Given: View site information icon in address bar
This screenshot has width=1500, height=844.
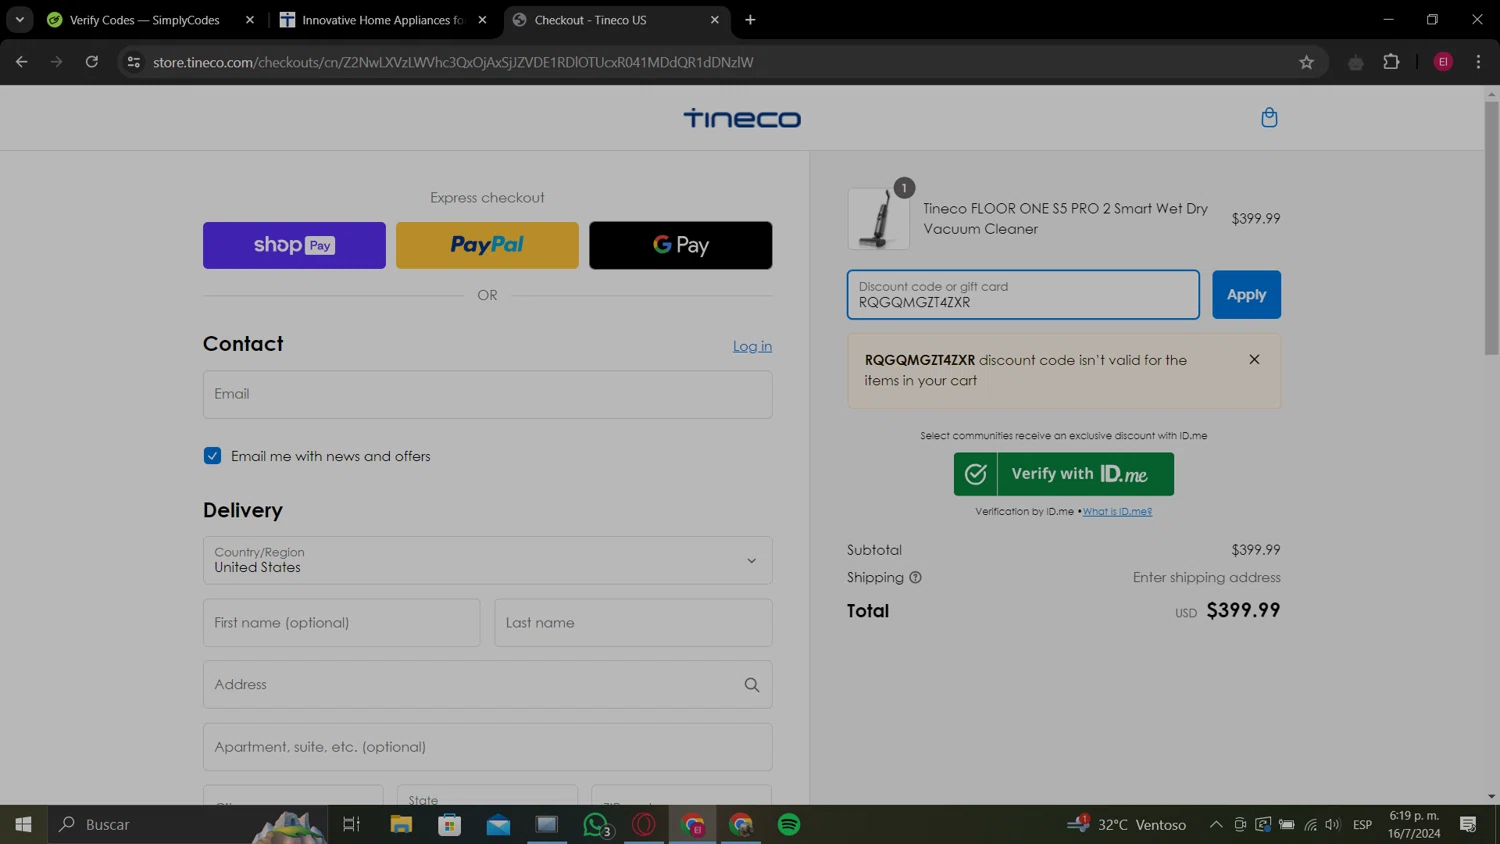Looking at the screenshot, I should [x=133, y=62].
